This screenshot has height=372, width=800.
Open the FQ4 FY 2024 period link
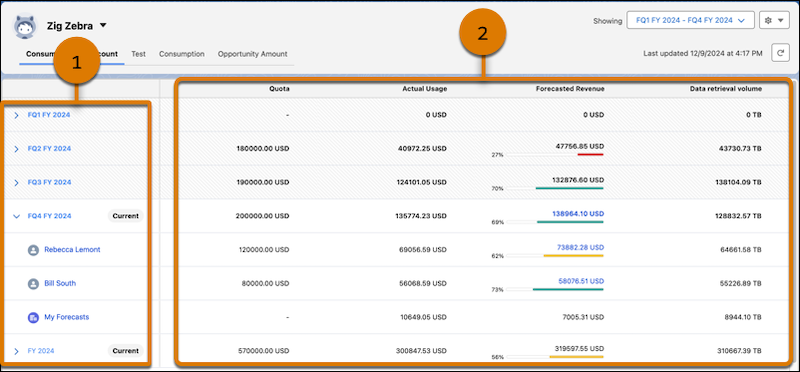49,216
